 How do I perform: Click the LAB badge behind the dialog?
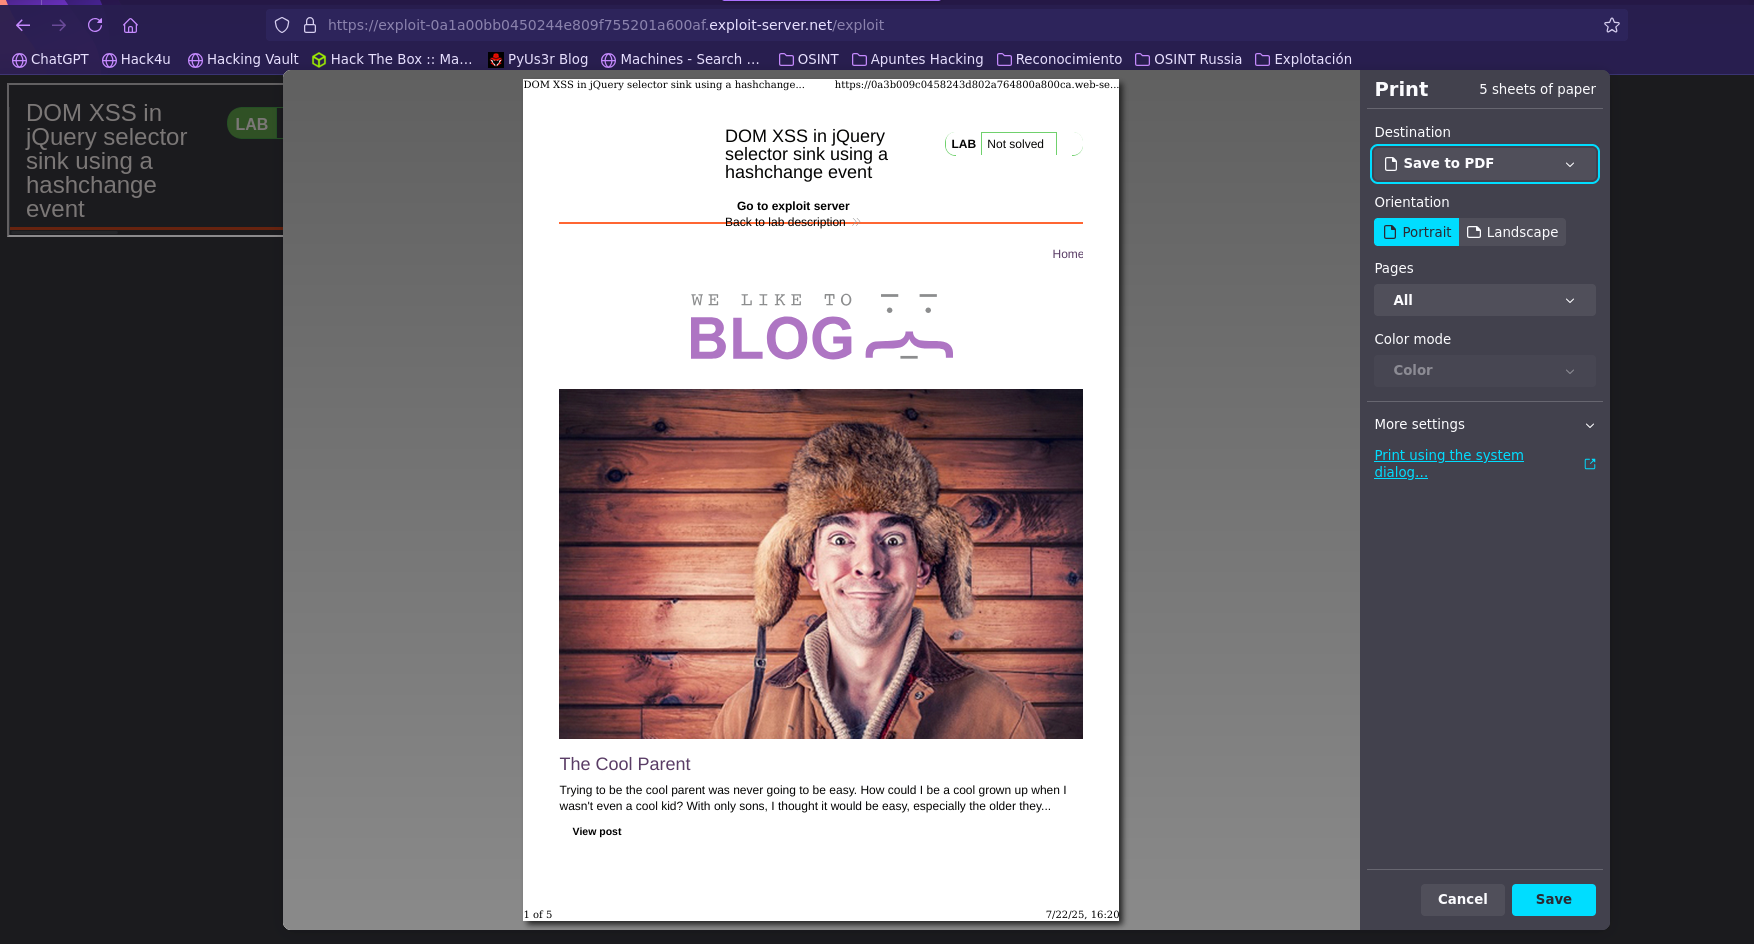pyautogui.click(x=252, y=124)
